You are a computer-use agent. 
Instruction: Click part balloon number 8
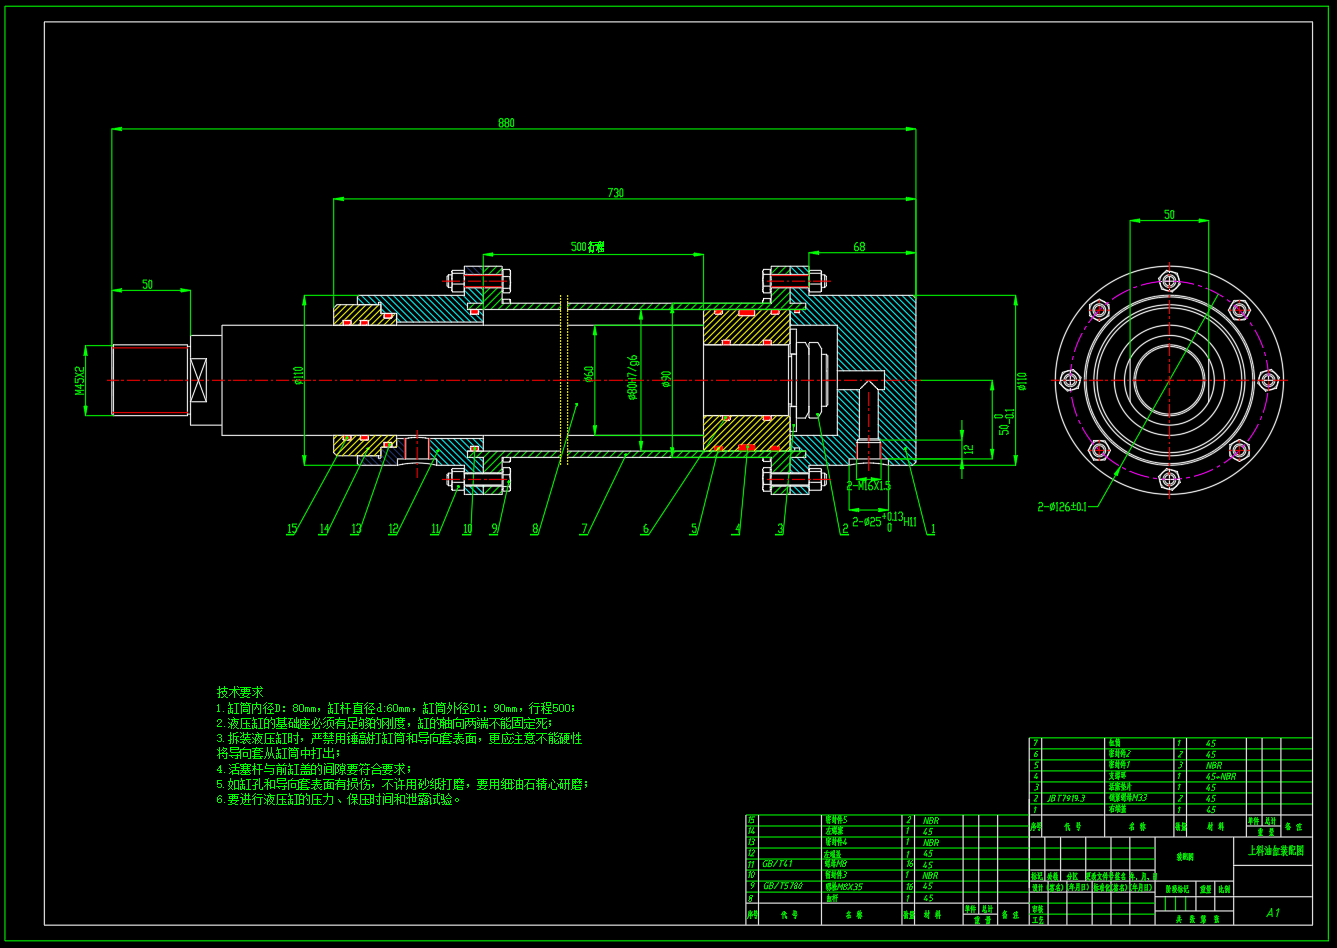[535, 529]
